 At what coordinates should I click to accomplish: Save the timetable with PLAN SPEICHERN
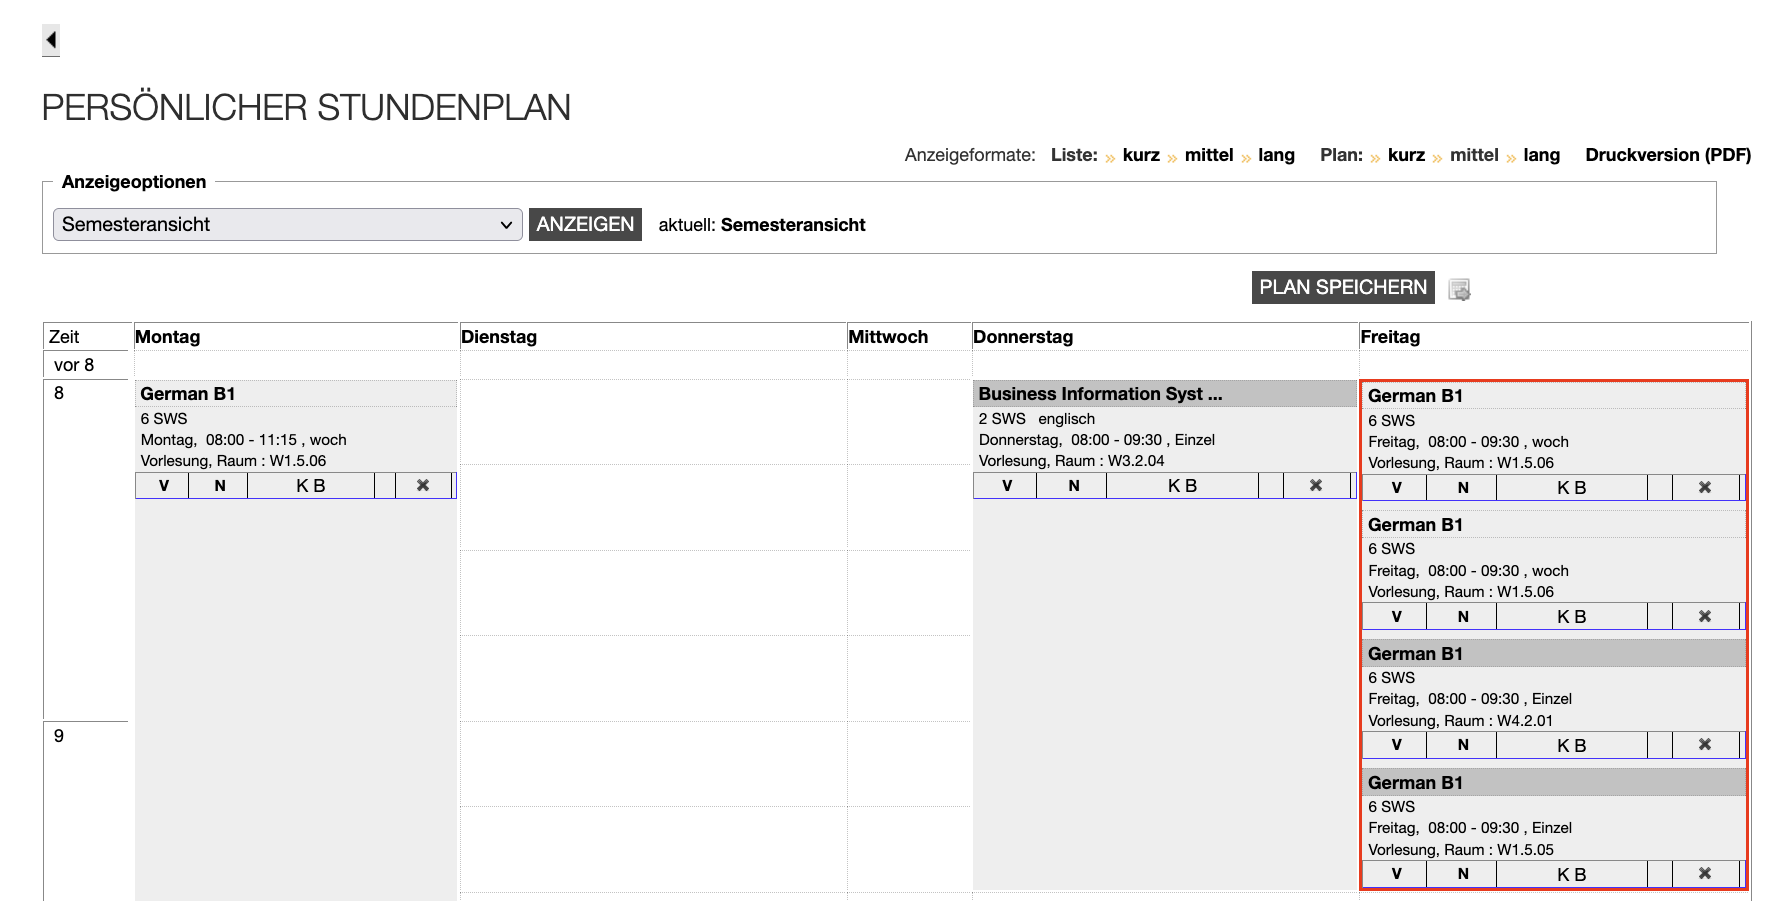click(x=1342, y=287)
